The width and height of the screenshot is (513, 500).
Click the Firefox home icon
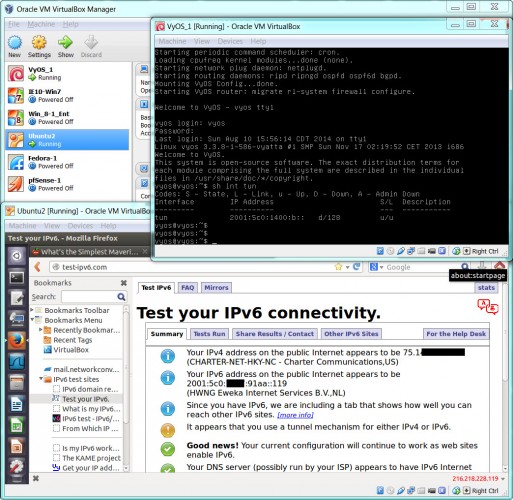[x=499, y=265]
